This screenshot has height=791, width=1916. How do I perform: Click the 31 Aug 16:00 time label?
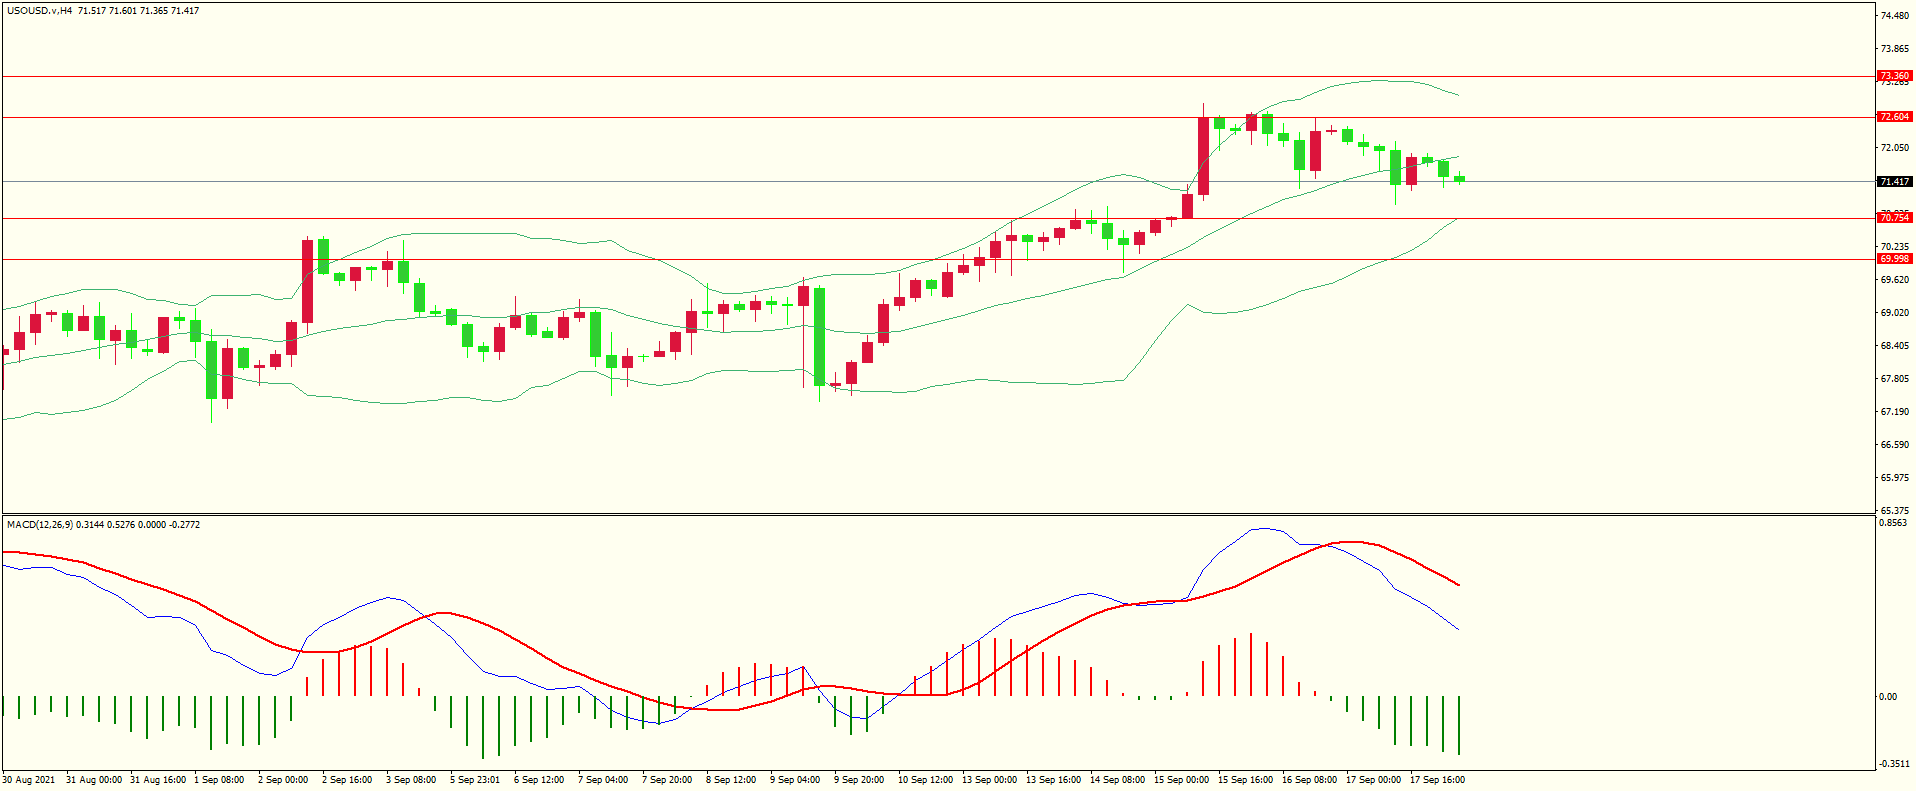point(158,780)
